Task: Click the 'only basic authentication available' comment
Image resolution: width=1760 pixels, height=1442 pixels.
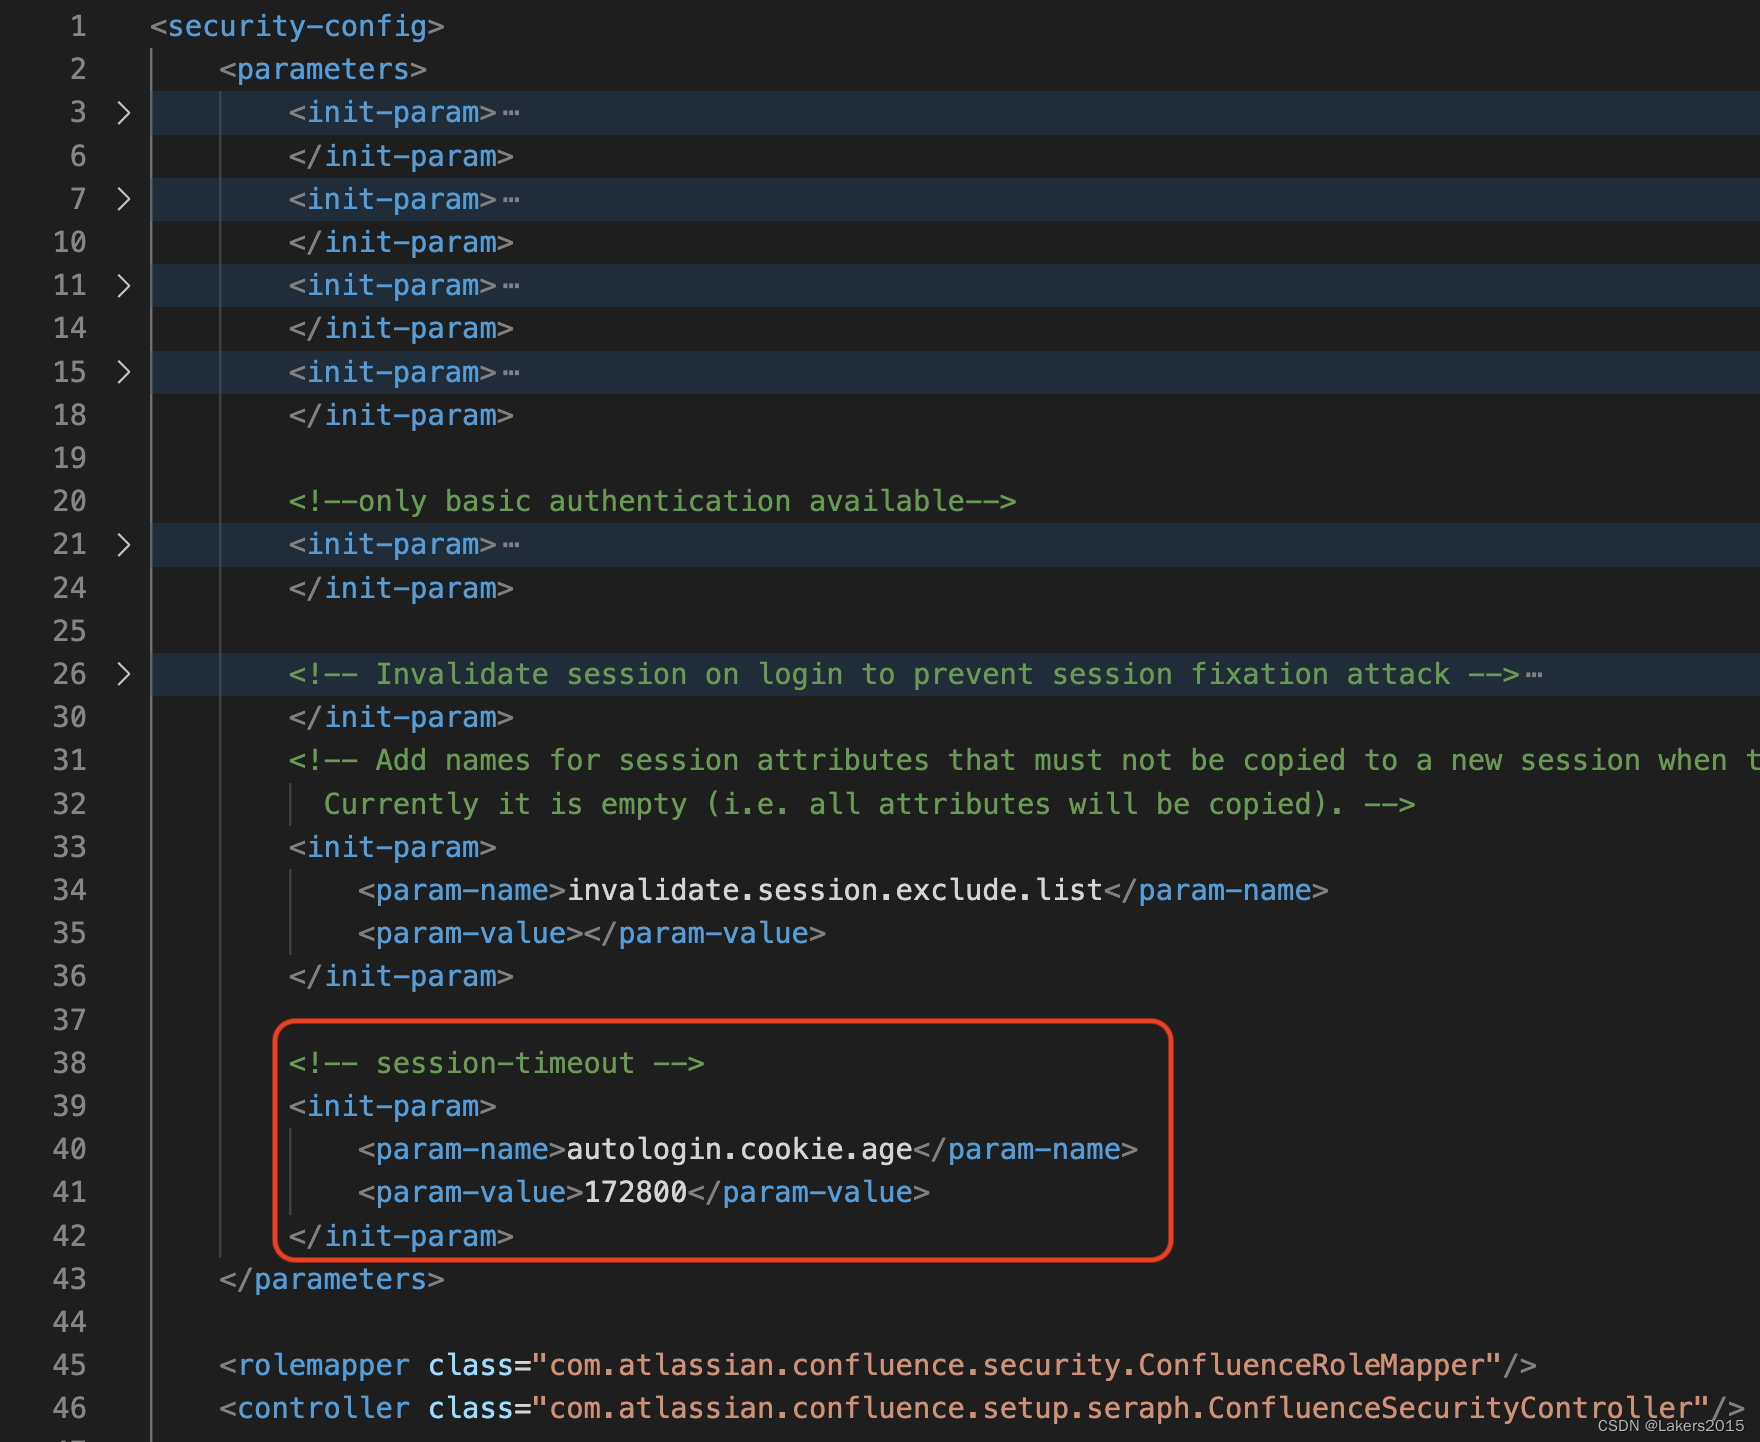Action: tap(652, 501)
